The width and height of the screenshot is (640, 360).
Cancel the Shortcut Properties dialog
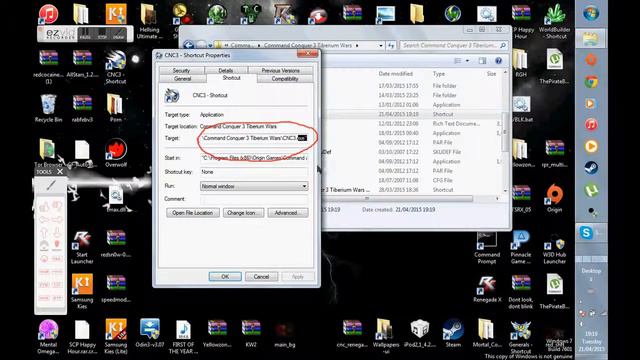click(x=261, y=276)
